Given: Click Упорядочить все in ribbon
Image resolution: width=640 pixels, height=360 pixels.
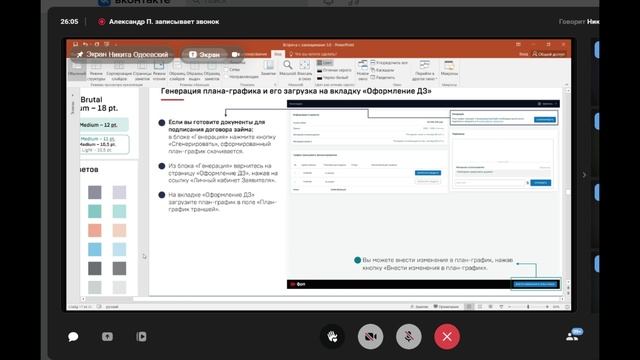Looking at the screenshot, I should [x=389, y=63].
